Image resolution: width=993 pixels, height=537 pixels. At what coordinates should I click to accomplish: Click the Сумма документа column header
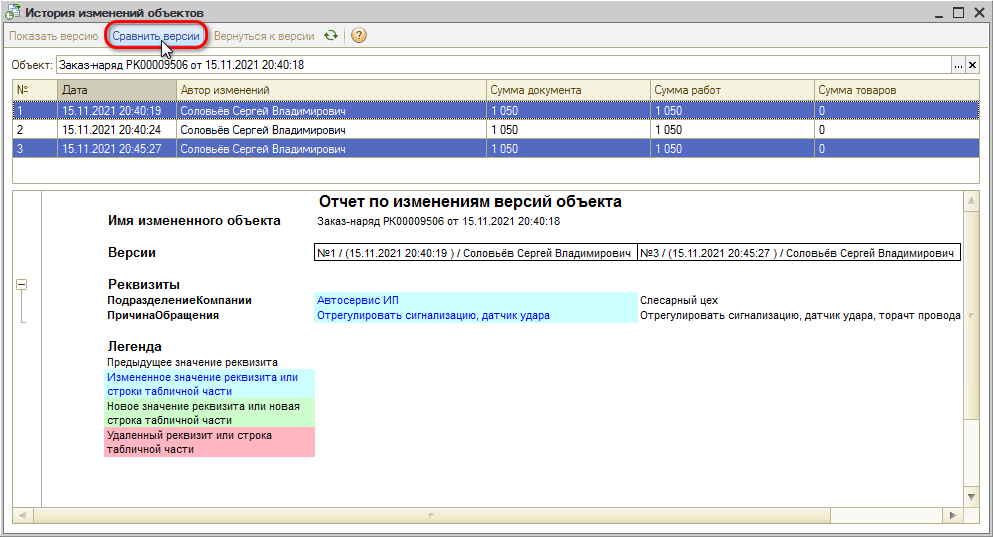coord(566,90)
